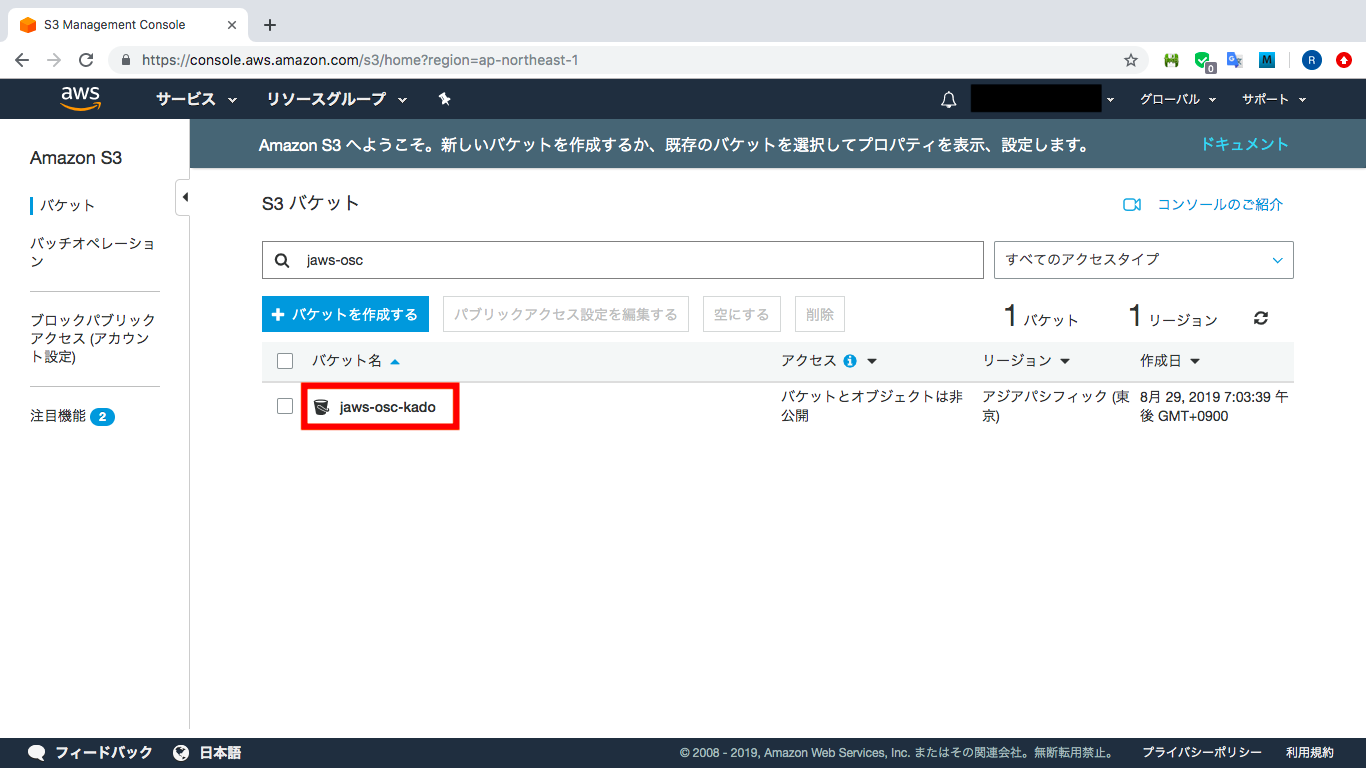Screen dimensions: 1366x768
Task: Click the access column info icon
Action: pos(850,361)
